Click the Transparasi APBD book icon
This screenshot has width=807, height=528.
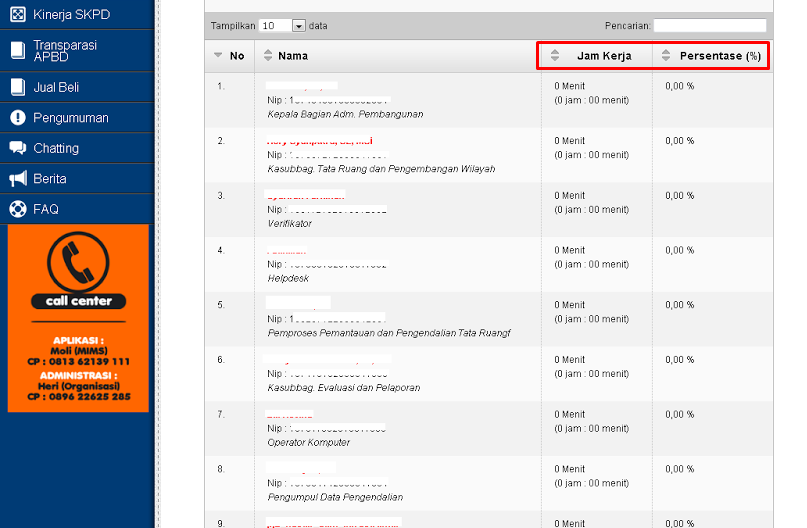click(17, 50)
